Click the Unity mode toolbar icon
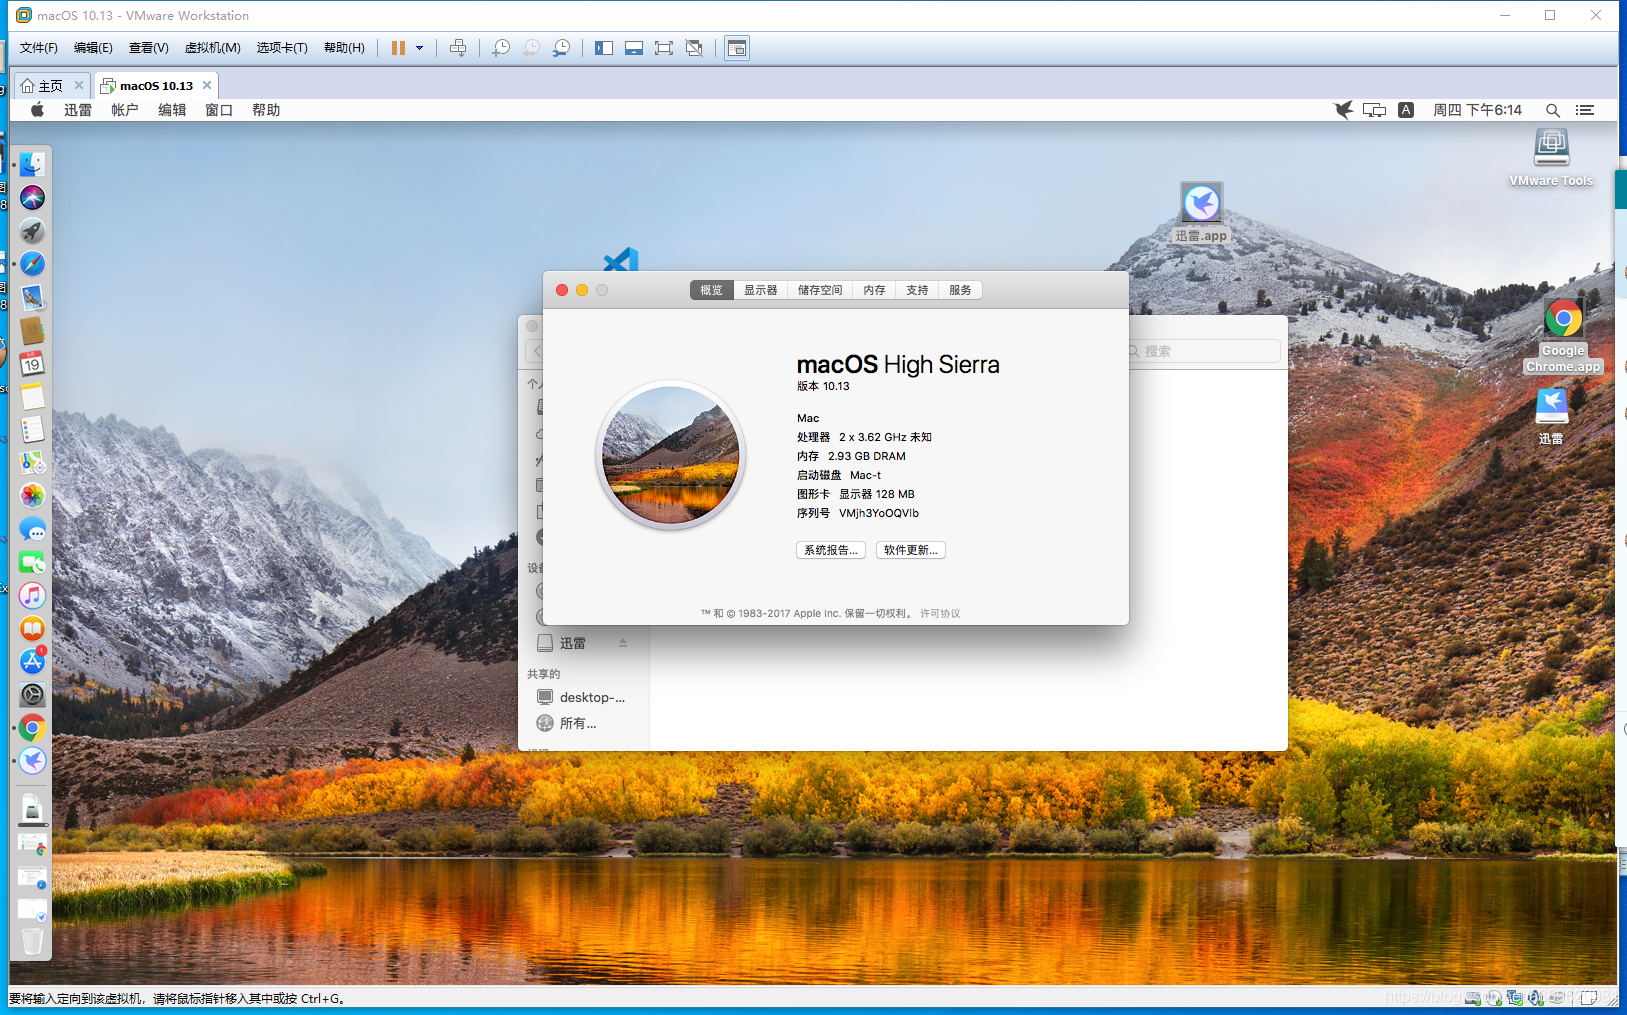The image size is (1627, 1015). pyautogui.click(x=694, y=48)
